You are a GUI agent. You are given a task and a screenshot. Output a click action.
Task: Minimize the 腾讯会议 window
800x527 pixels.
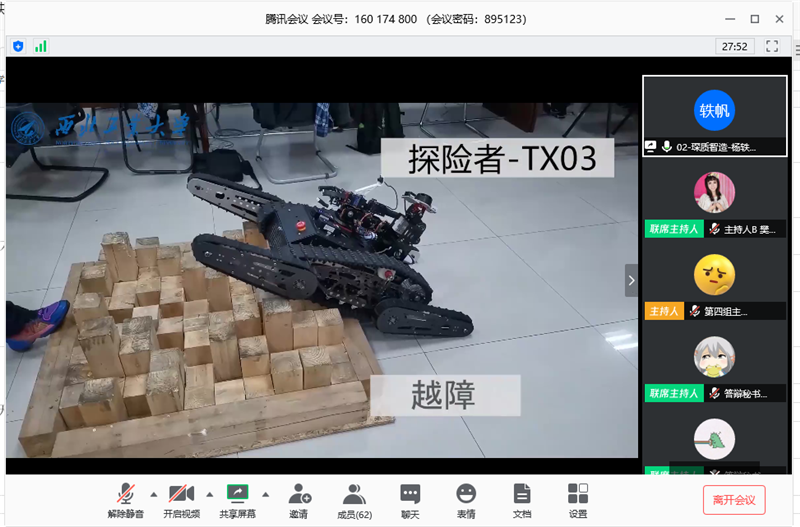pyautogui.click(x=730, y=19)
